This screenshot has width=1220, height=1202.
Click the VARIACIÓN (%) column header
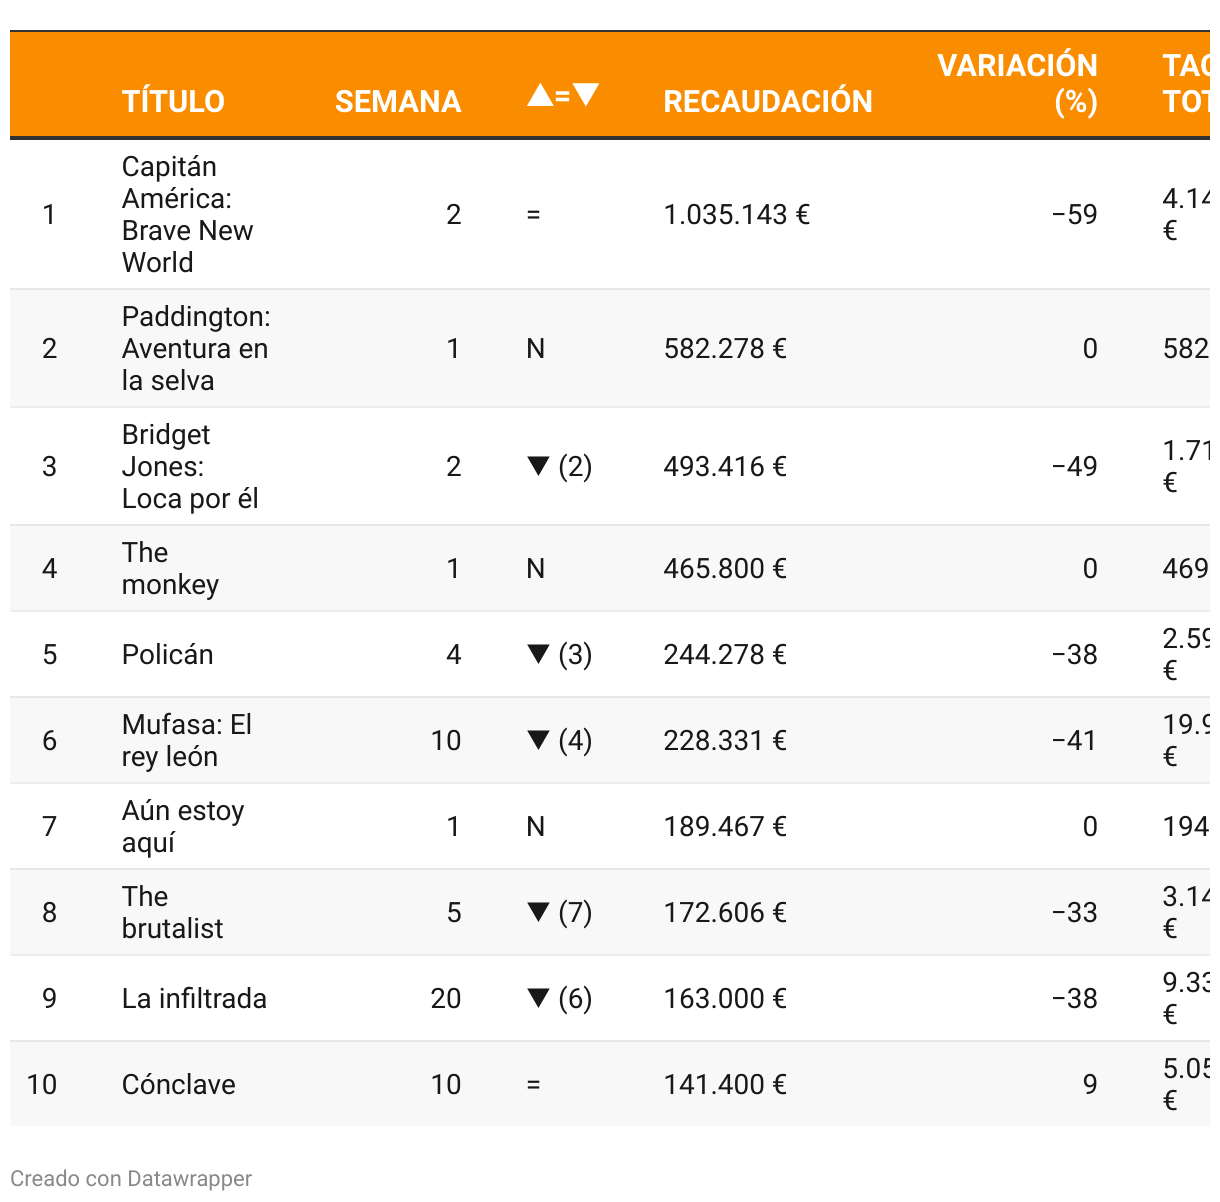tap(1017, 83)
